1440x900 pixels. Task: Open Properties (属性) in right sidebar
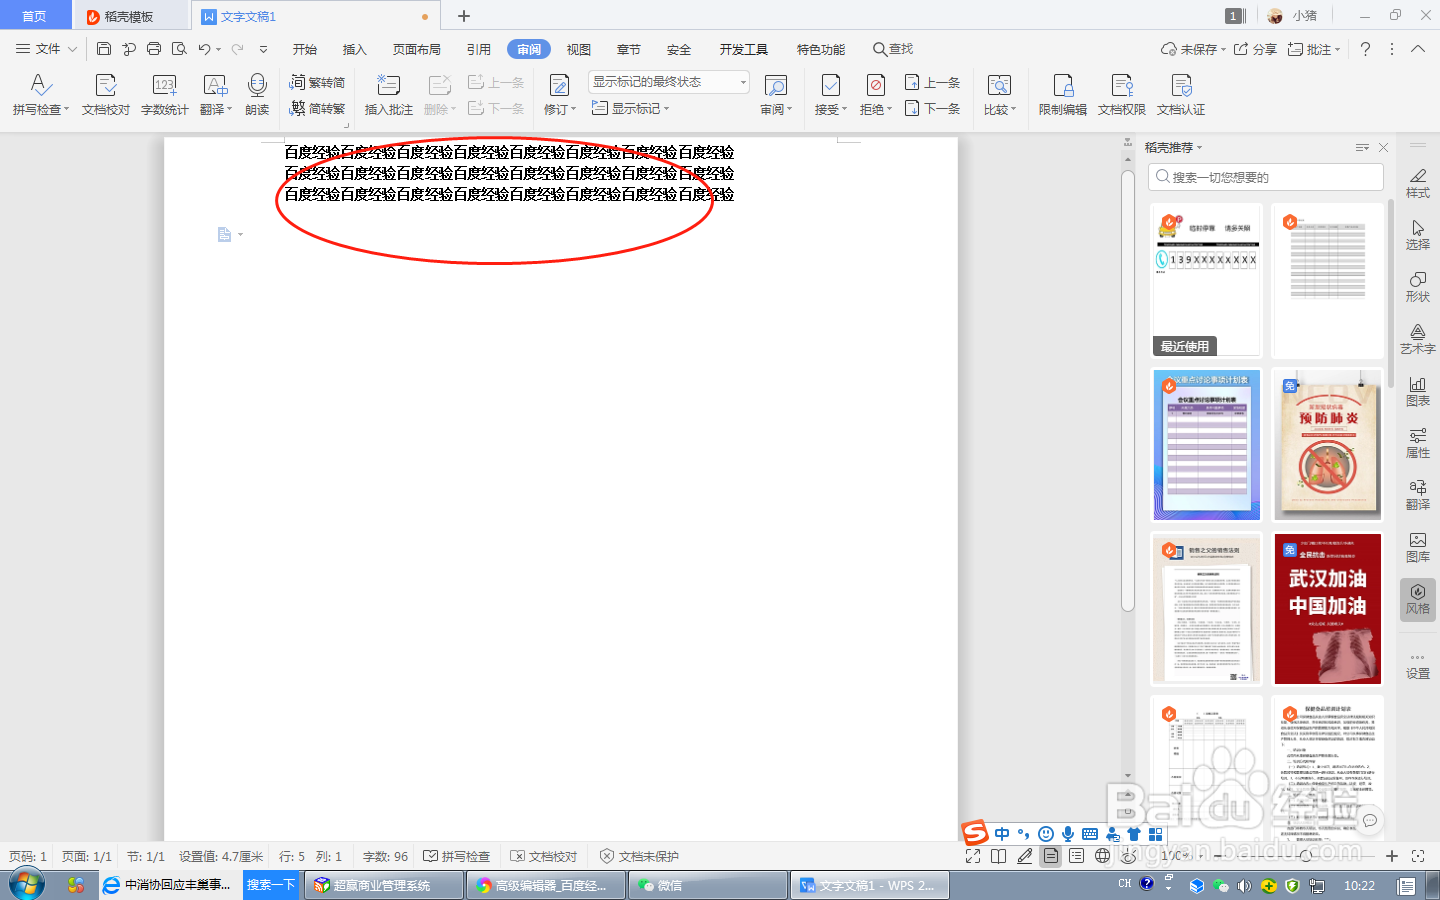tap(1418, 443)
